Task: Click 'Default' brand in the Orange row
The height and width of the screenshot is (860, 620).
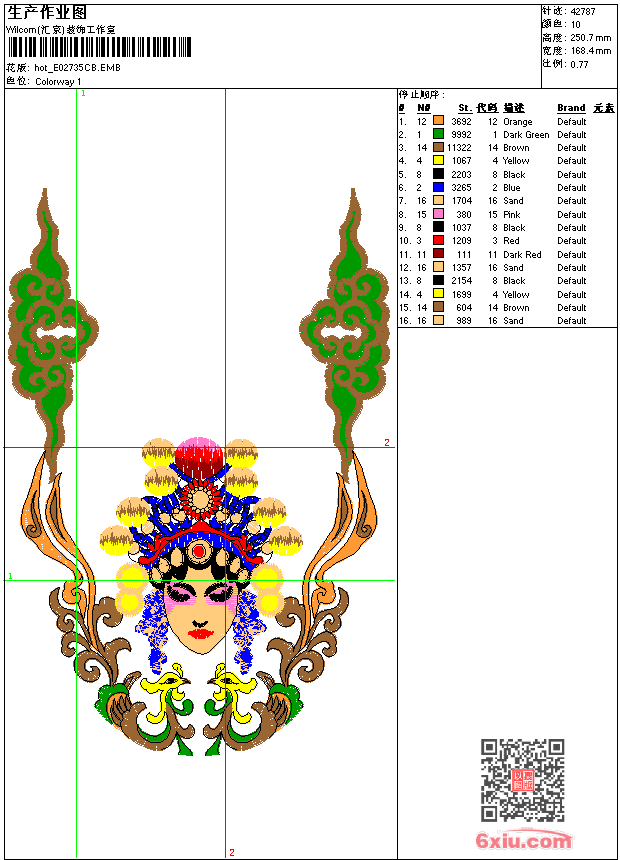Action: pos(571,122)
